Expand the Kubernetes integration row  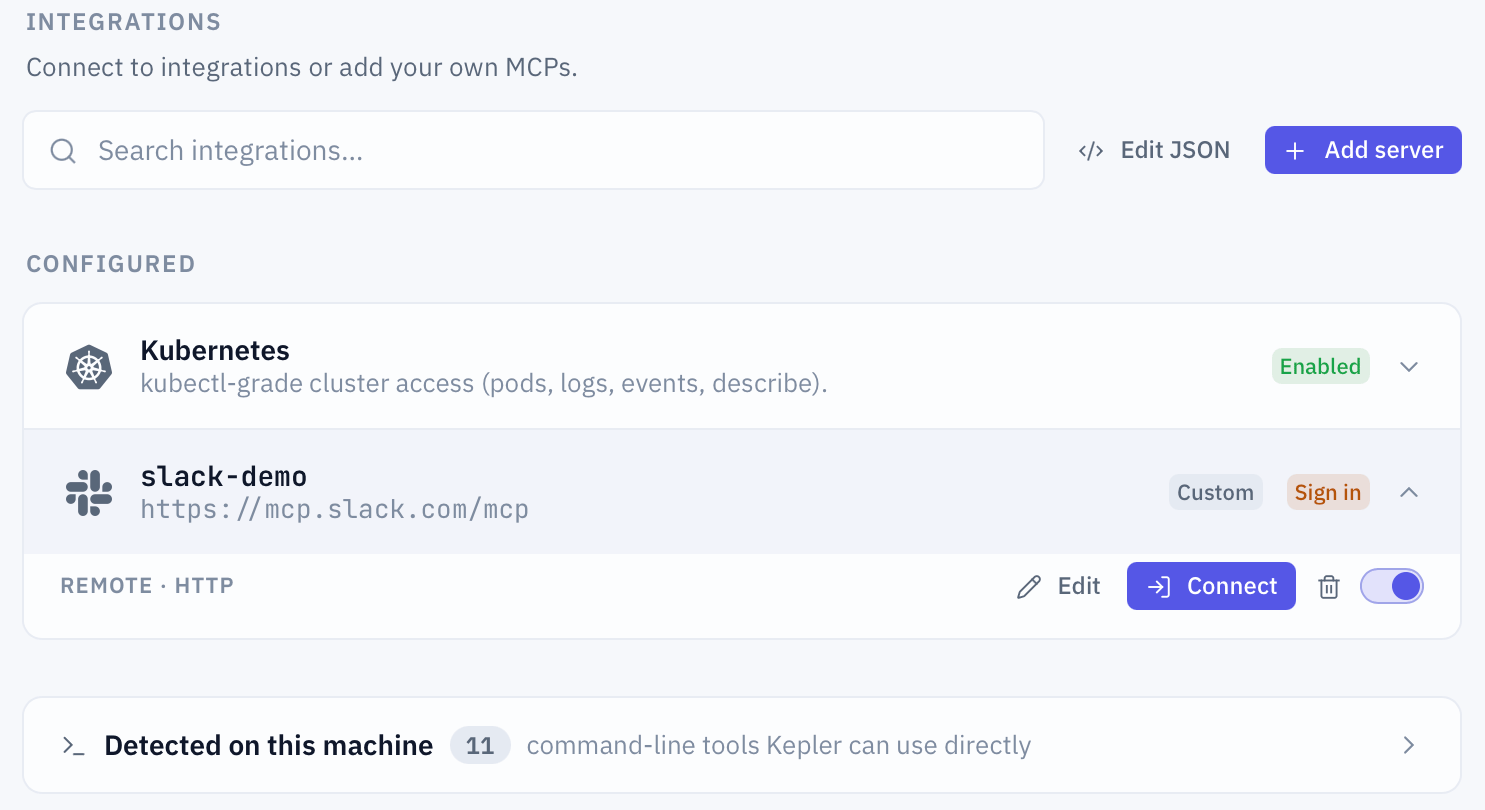point(1409,366)
